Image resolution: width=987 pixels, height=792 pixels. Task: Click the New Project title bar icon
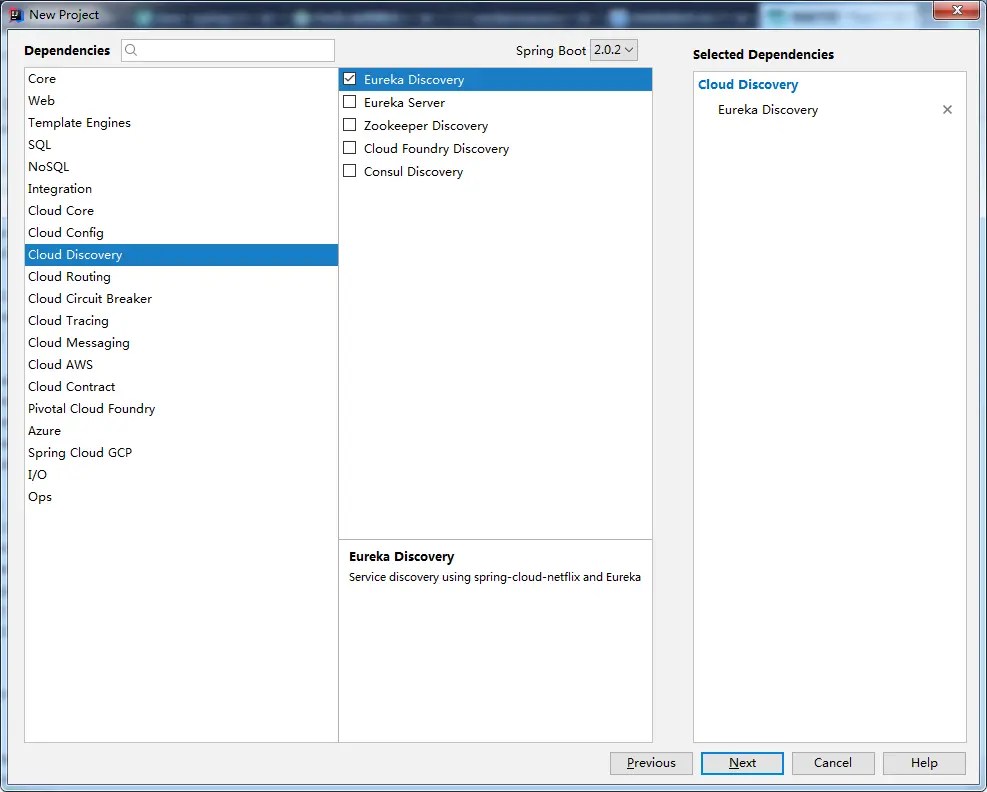coord(14,14)
